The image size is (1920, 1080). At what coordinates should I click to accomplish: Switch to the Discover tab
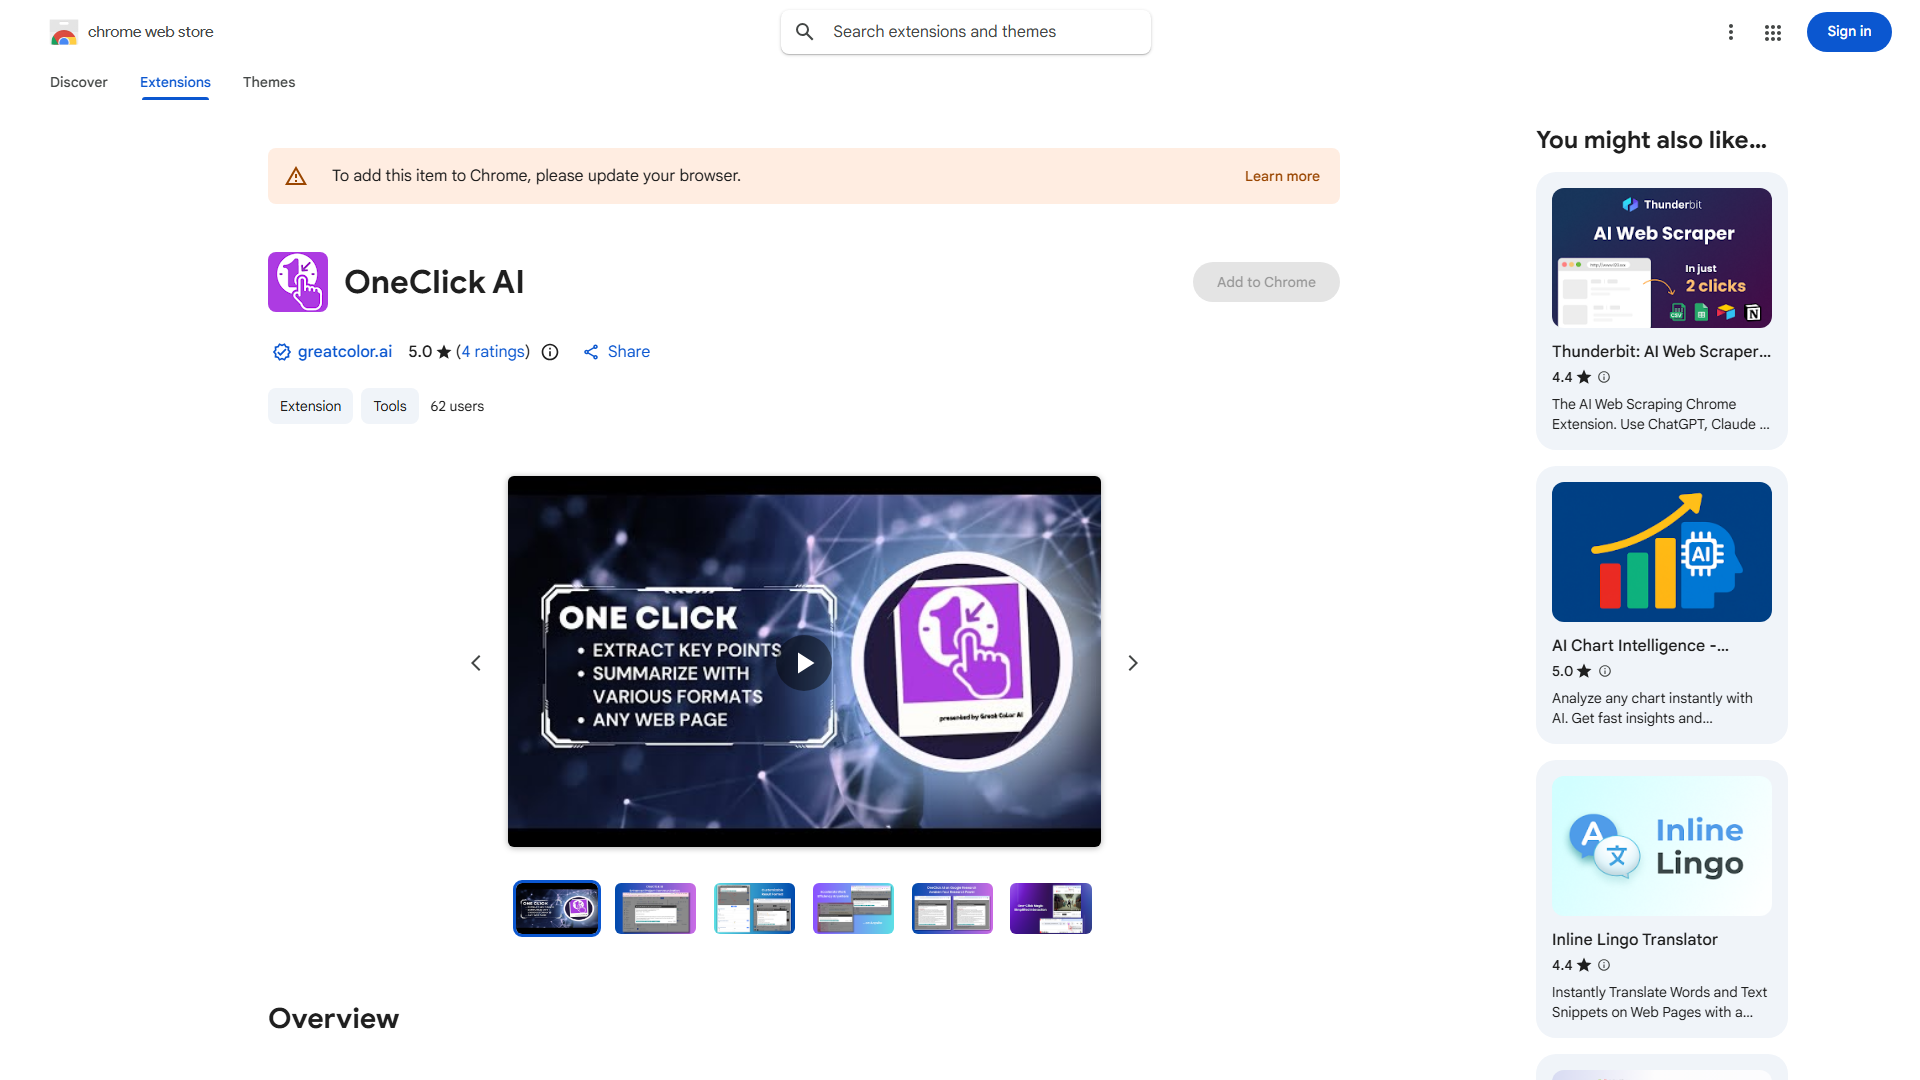coord(78,82)
